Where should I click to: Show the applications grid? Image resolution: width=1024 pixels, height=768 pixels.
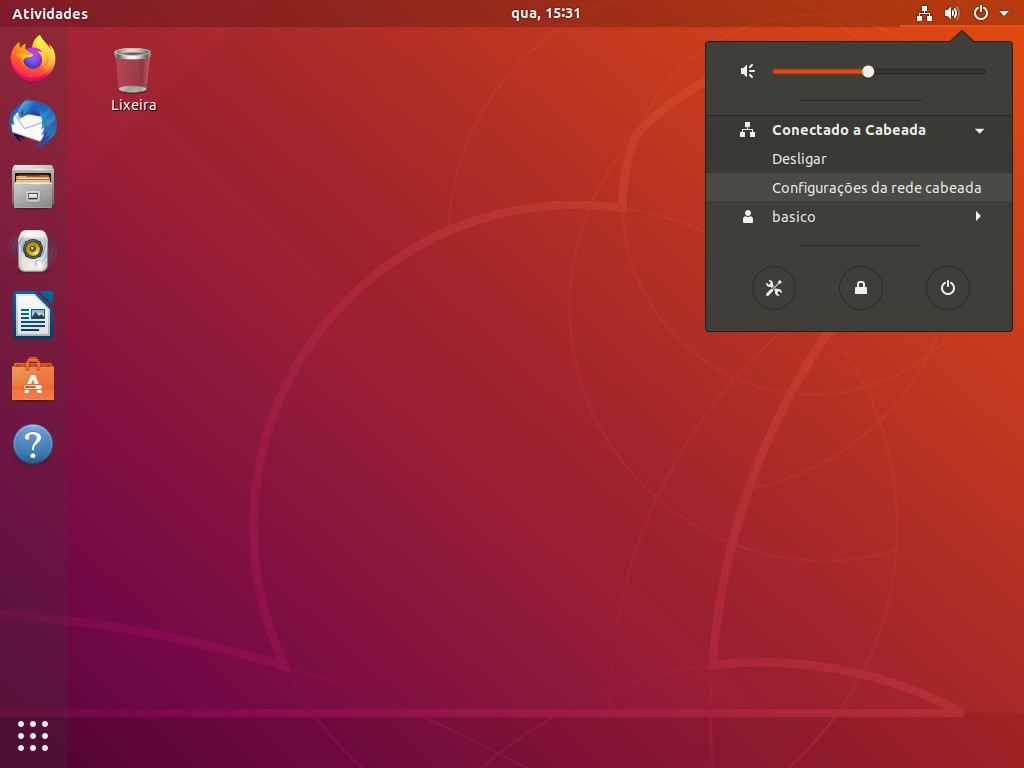(33, 736)
